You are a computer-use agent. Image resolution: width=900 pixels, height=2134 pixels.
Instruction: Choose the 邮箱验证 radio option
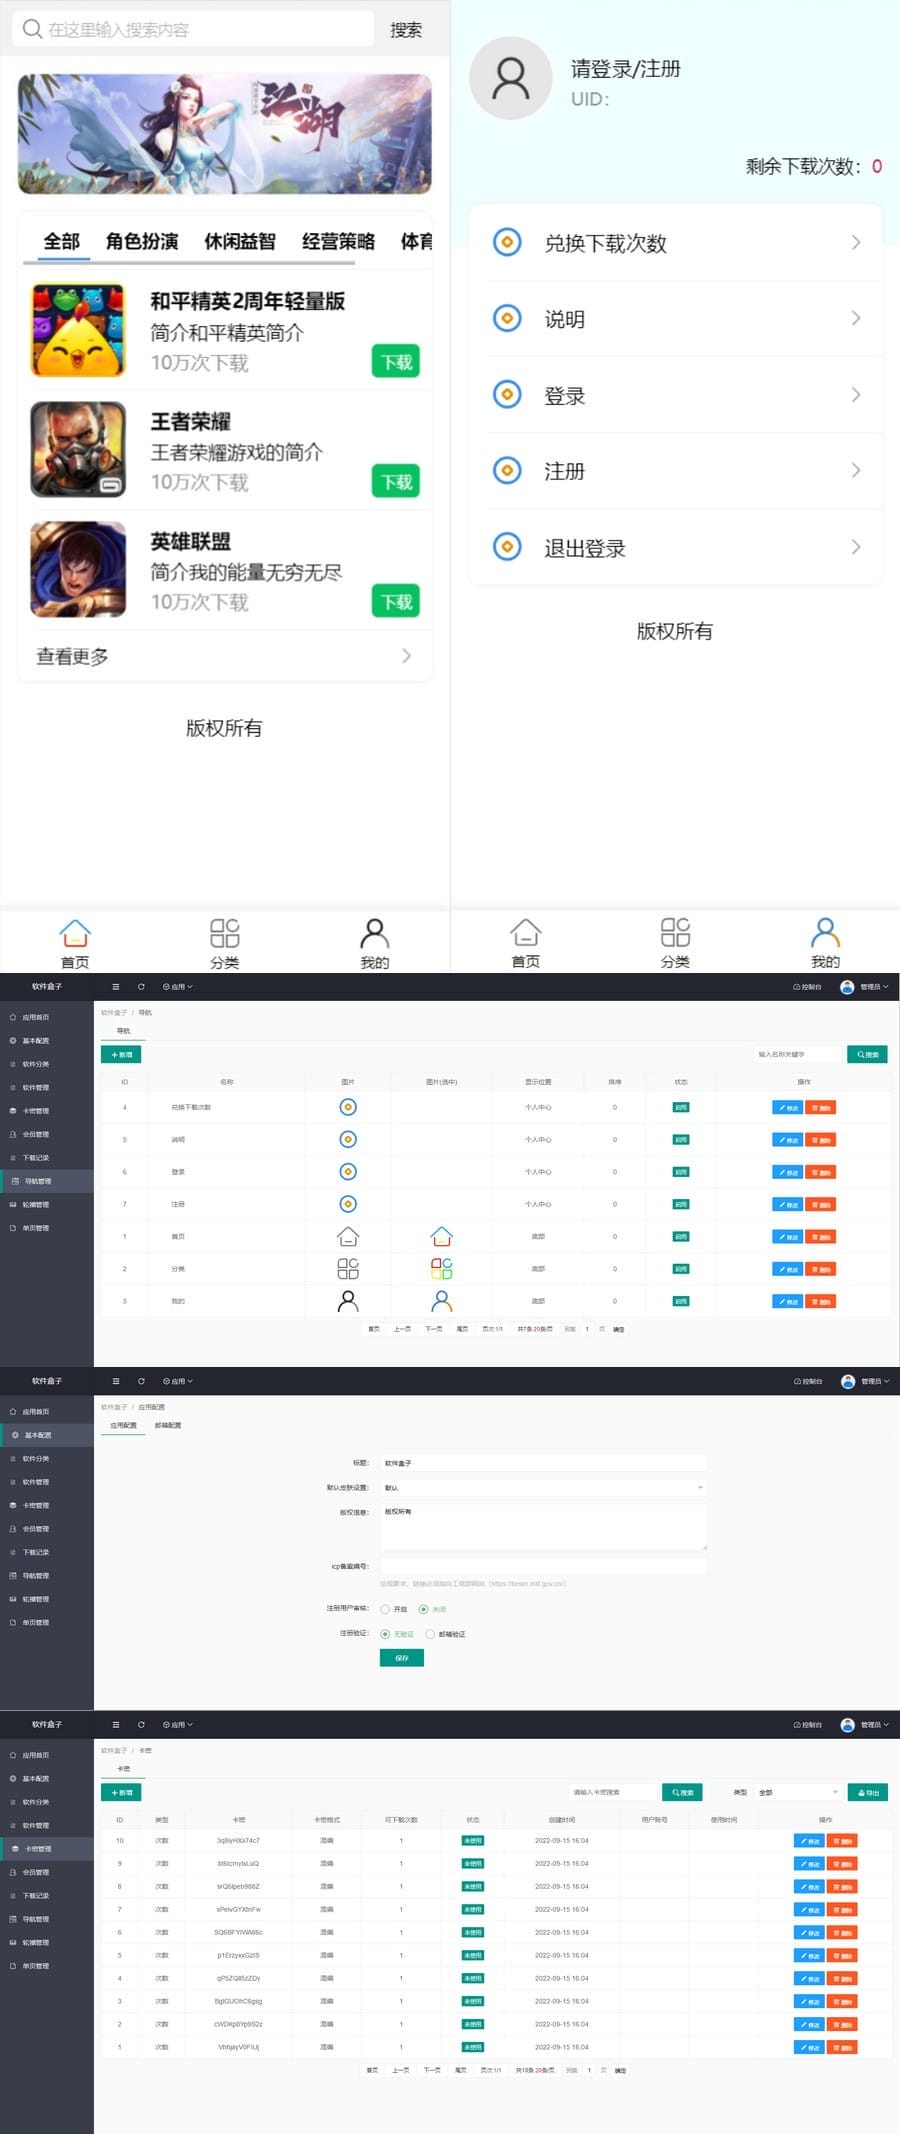pyautogui.click(x=430, y=1634)
